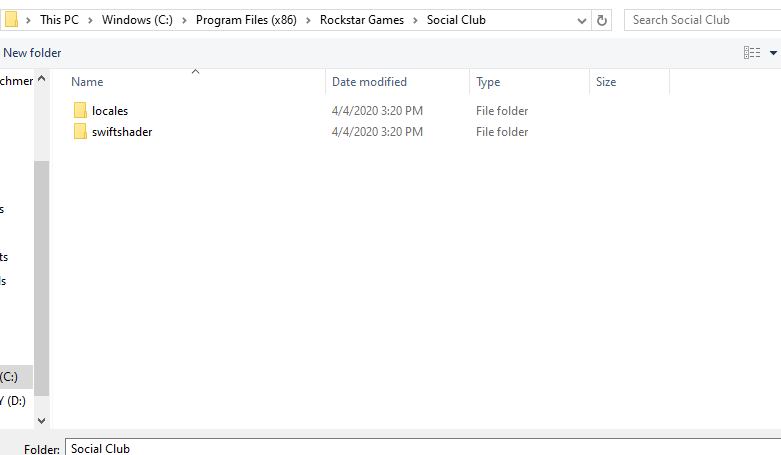This screenshot has height=455, width=781.
Task: Open the view options dropdown arrow
Action: (x=773, y=53)
